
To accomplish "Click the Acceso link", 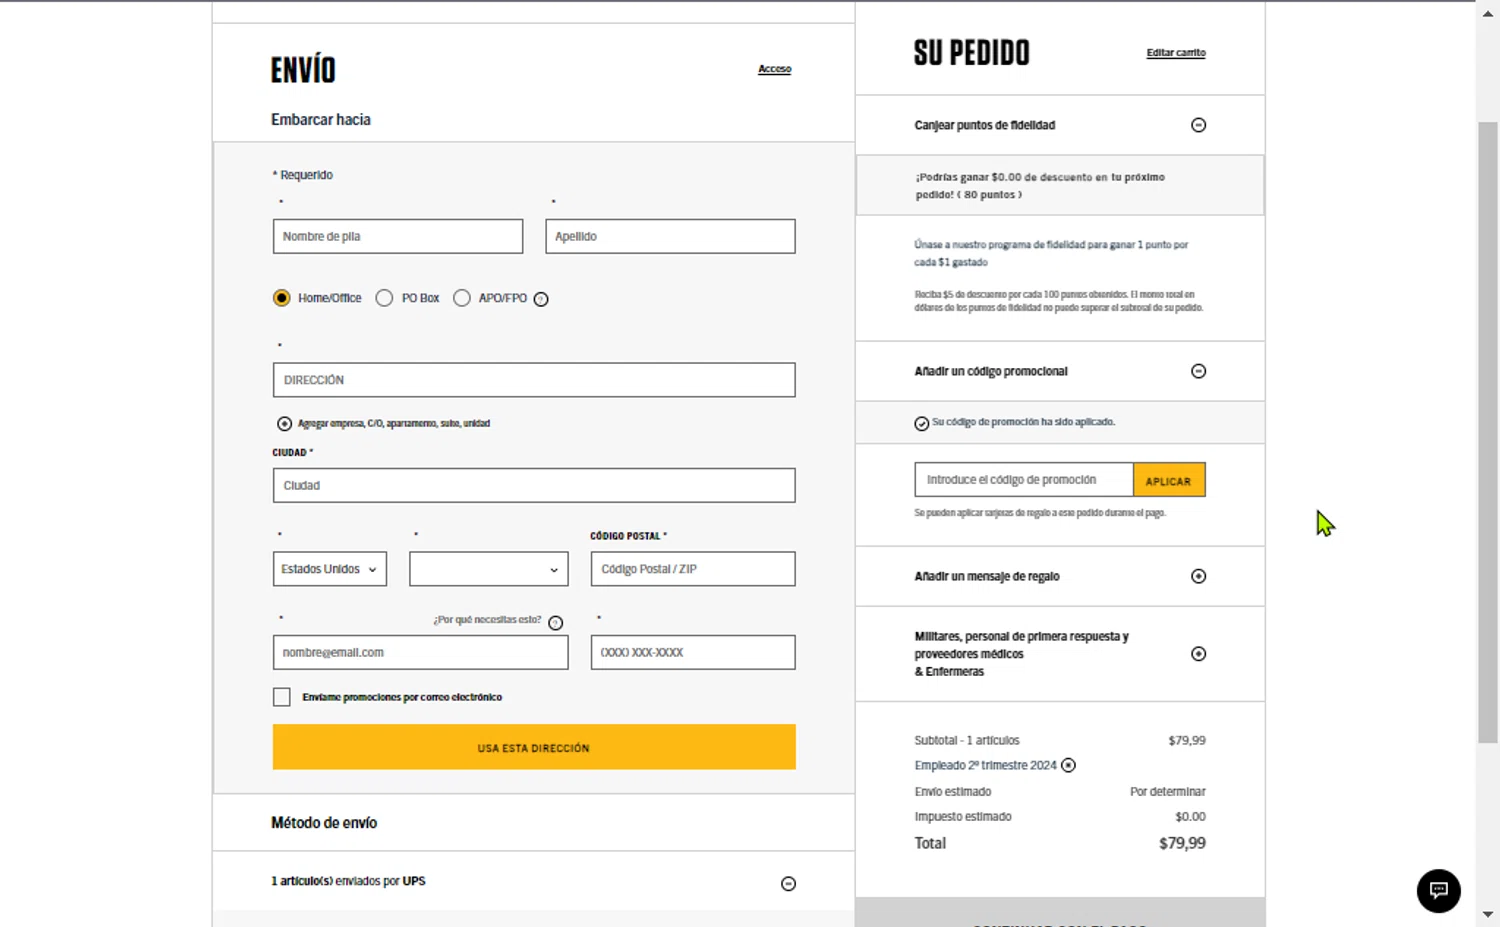I will click(775, 69).
